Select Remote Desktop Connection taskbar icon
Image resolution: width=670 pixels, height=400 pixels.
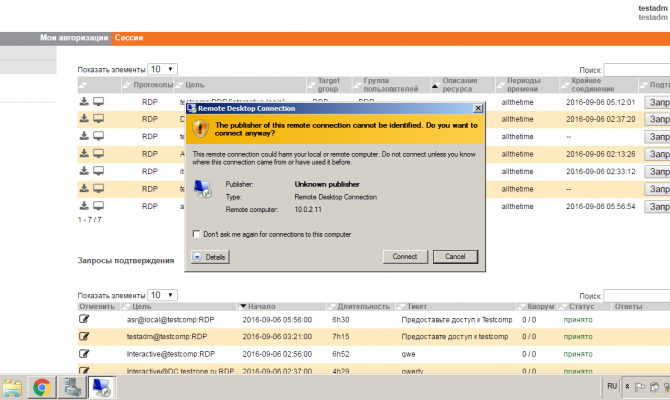coord(102,388)
